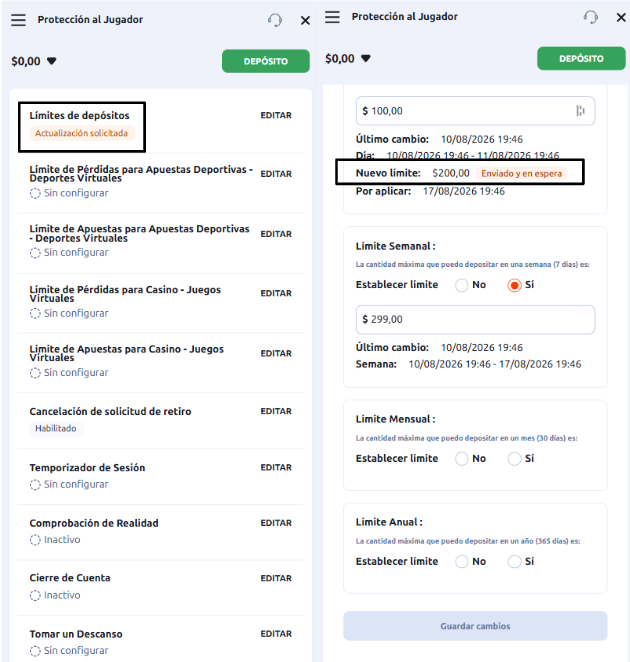Close the right Protección al Jugador panel

[x=621, y=17]
